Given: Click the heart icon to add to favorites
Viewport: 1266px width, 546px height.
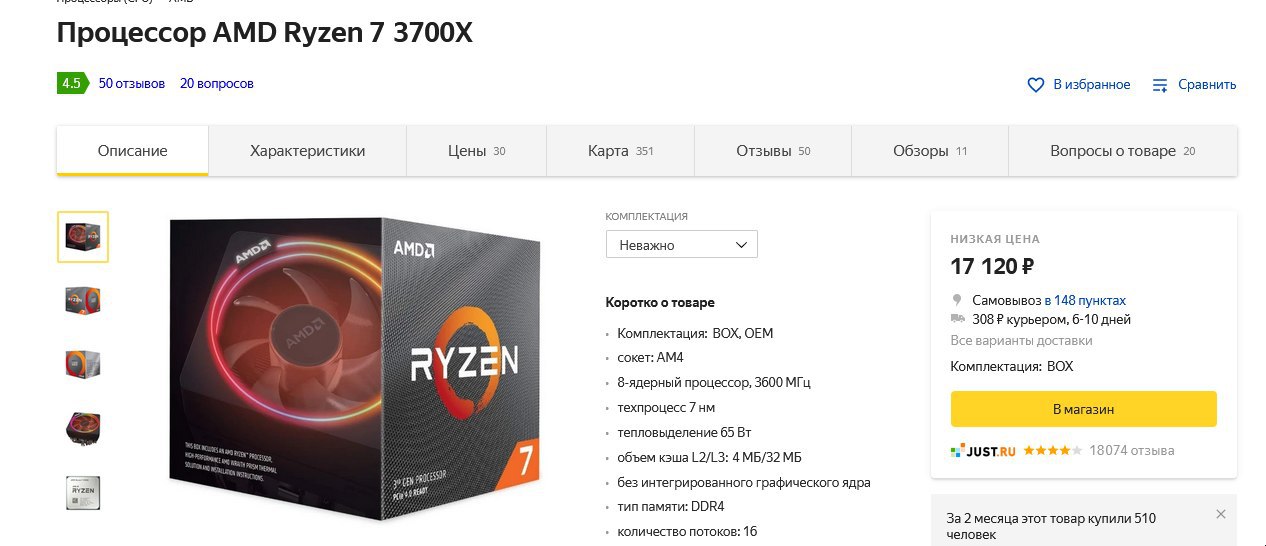Looking at the screenshot, I should 1036,85.
